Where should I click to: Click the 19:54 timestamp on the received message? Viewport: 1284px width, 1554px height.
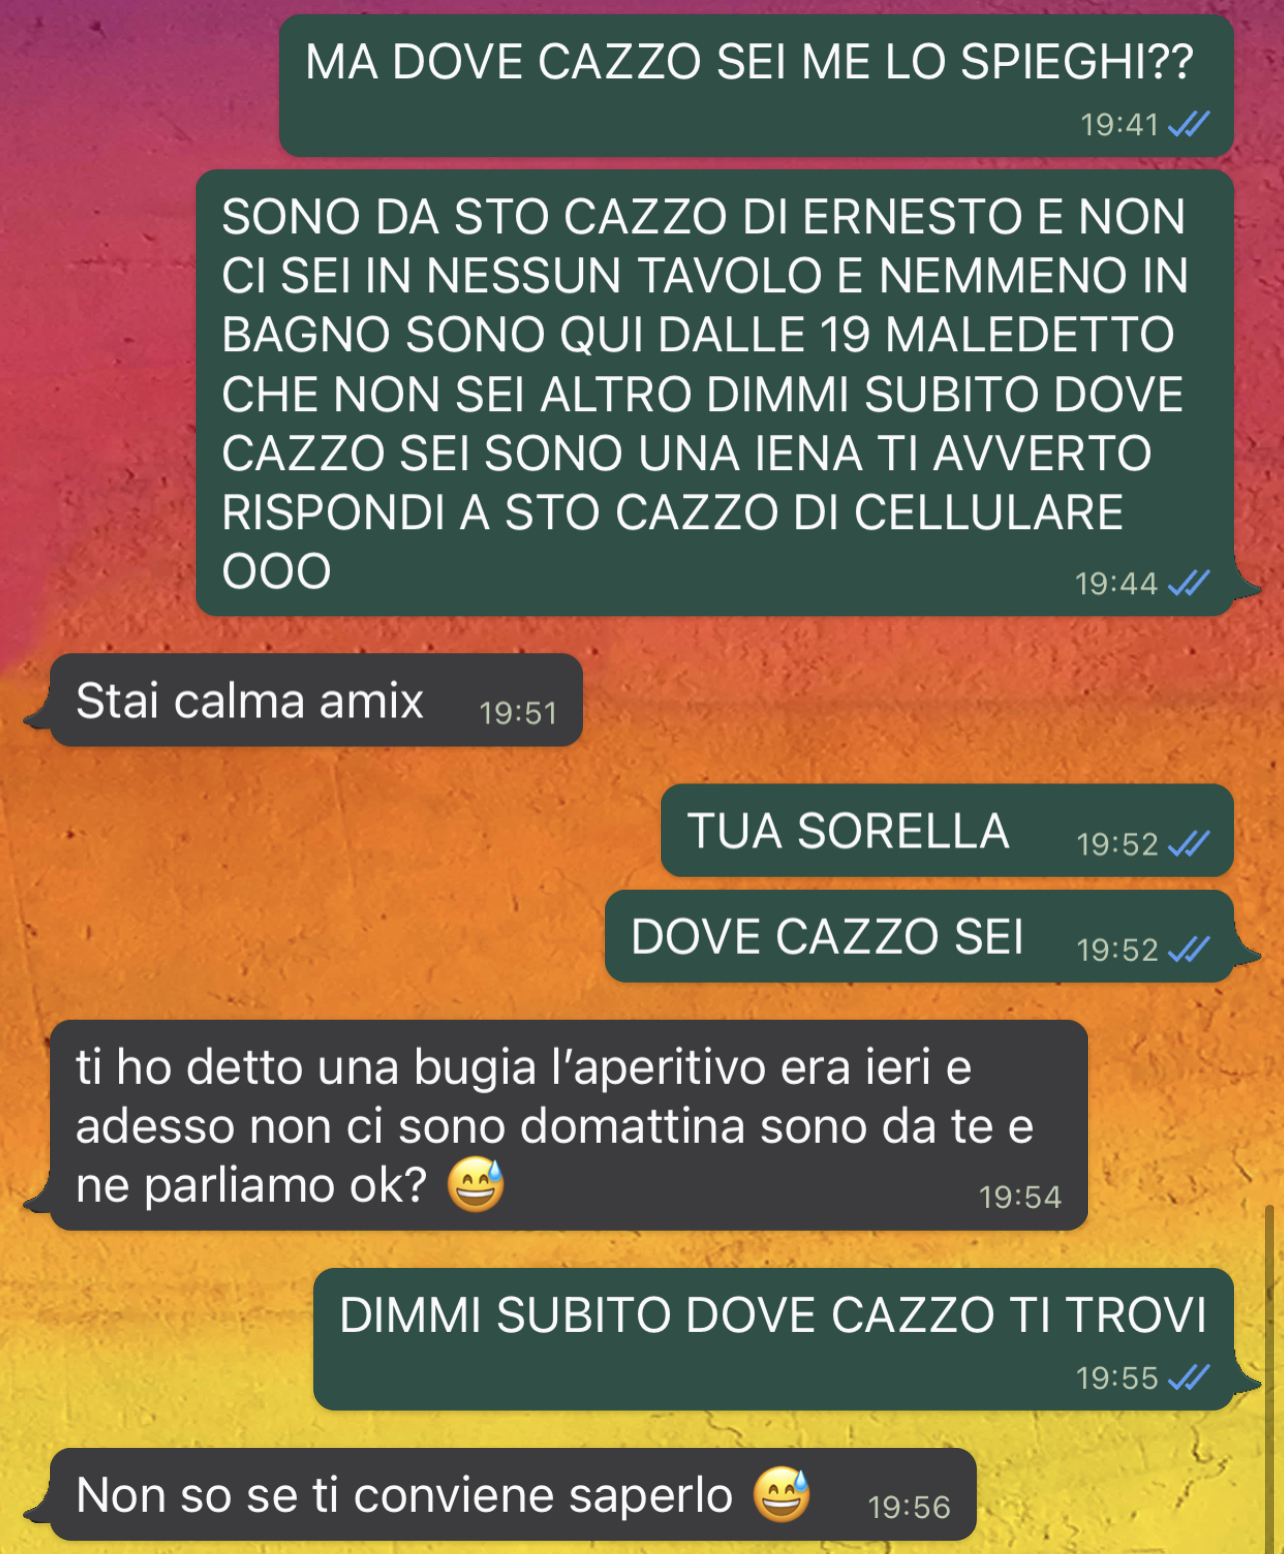(1020, 1197)
